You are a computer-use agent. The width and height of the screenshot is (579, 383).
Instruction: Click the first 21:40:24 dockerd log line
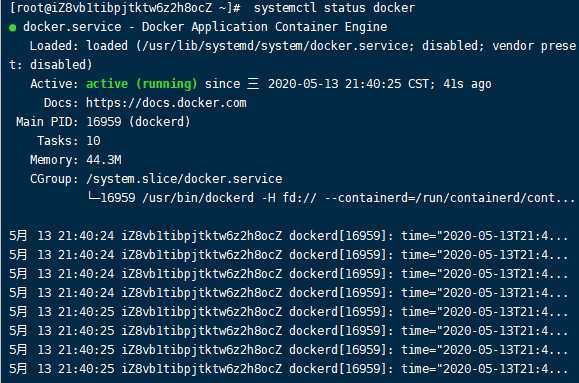pyautogui.click(x=288, y=236)
